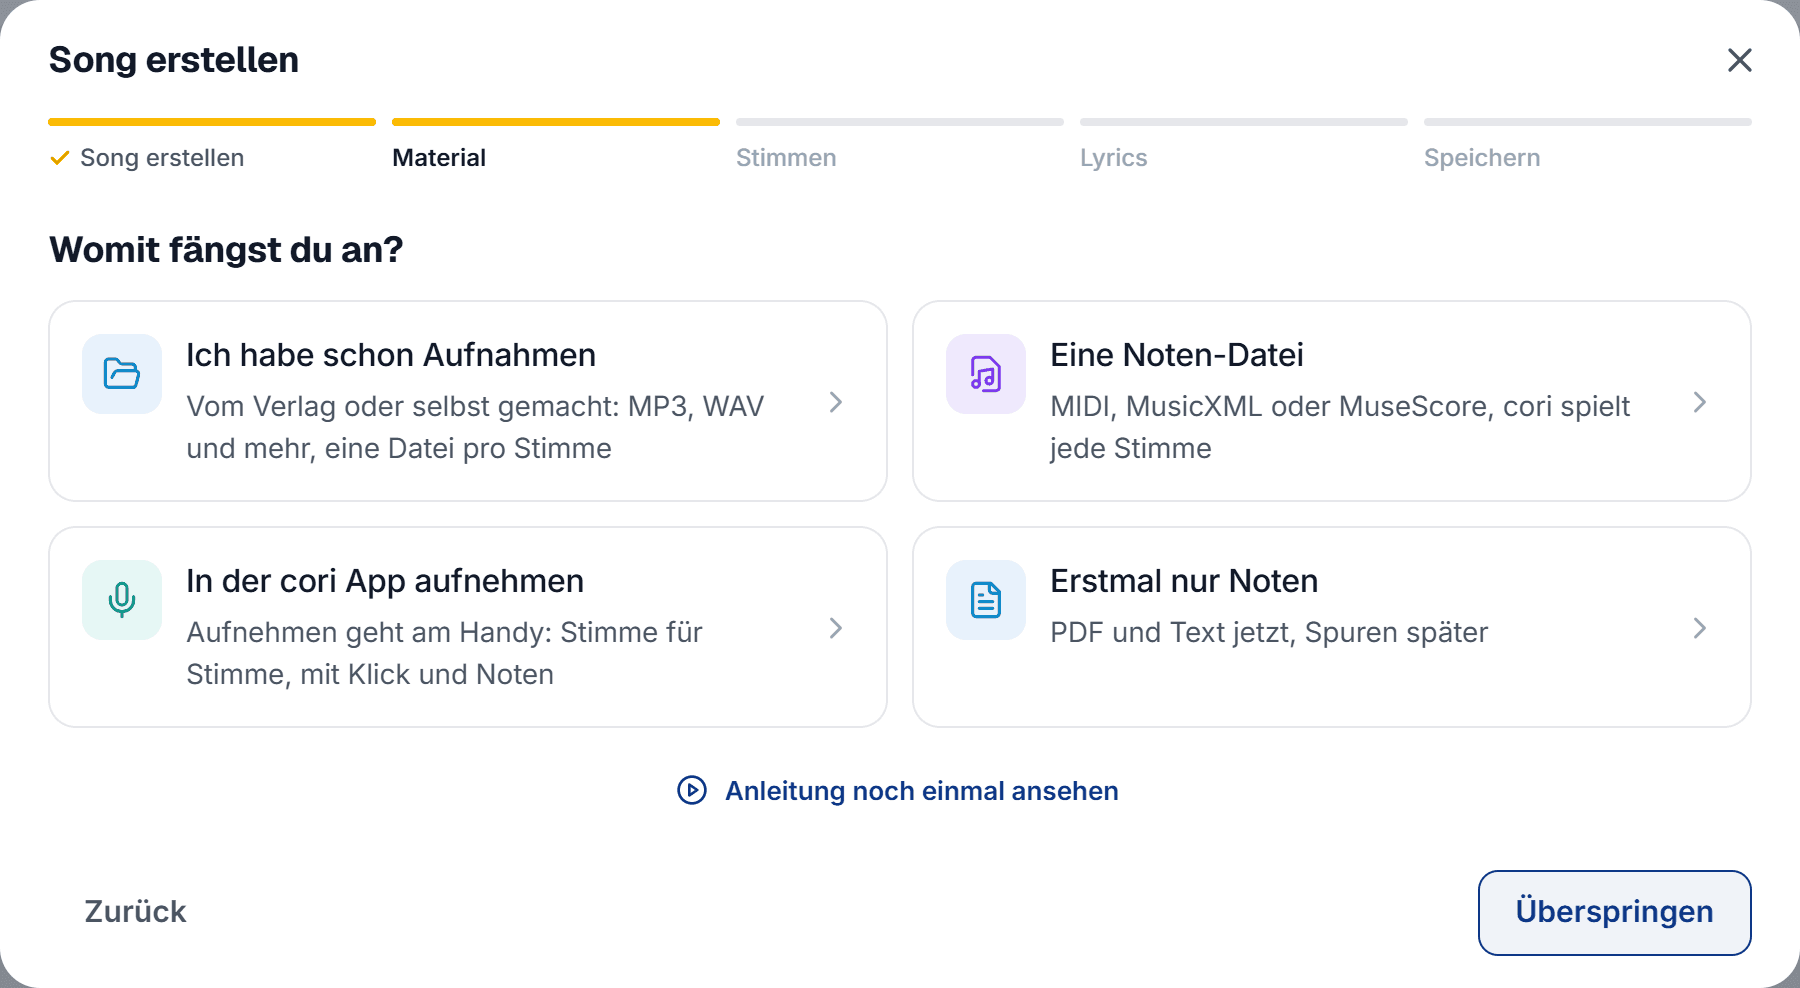Click the text 'PDF und Text jetzt, Spuren später'
Image resolution: width=1800 pixels, height=988 pixels.
pyautogui.click(x=1269, y=632)
